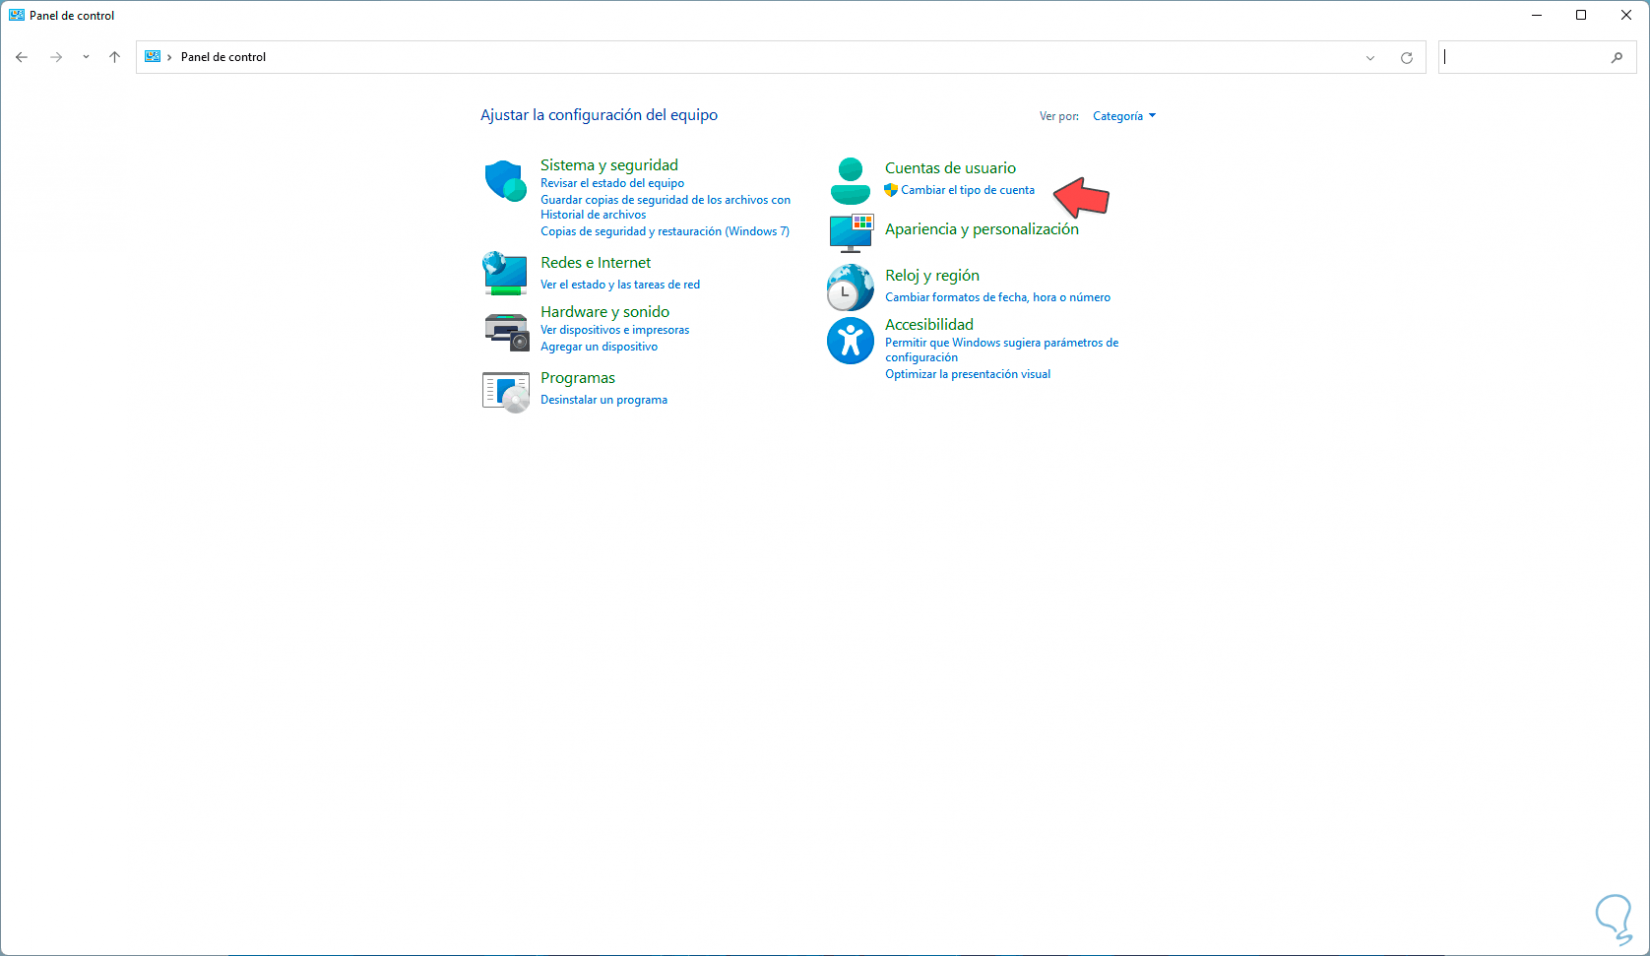Click the Cuentas de usuario person icon
This screenshot has height=956, width=1650.
click(850, 181)
